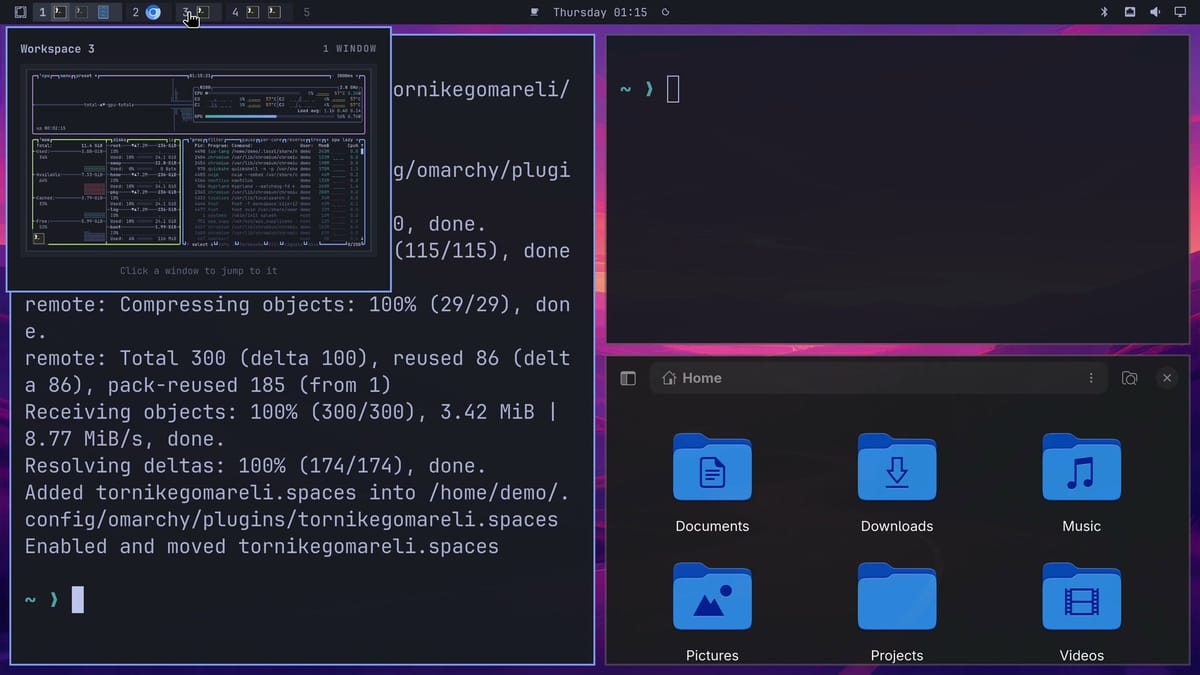Click 'remote: Compressing objects: 100% (29/29)' text
Screen dimensions: 1200x675
pos(272,304)
